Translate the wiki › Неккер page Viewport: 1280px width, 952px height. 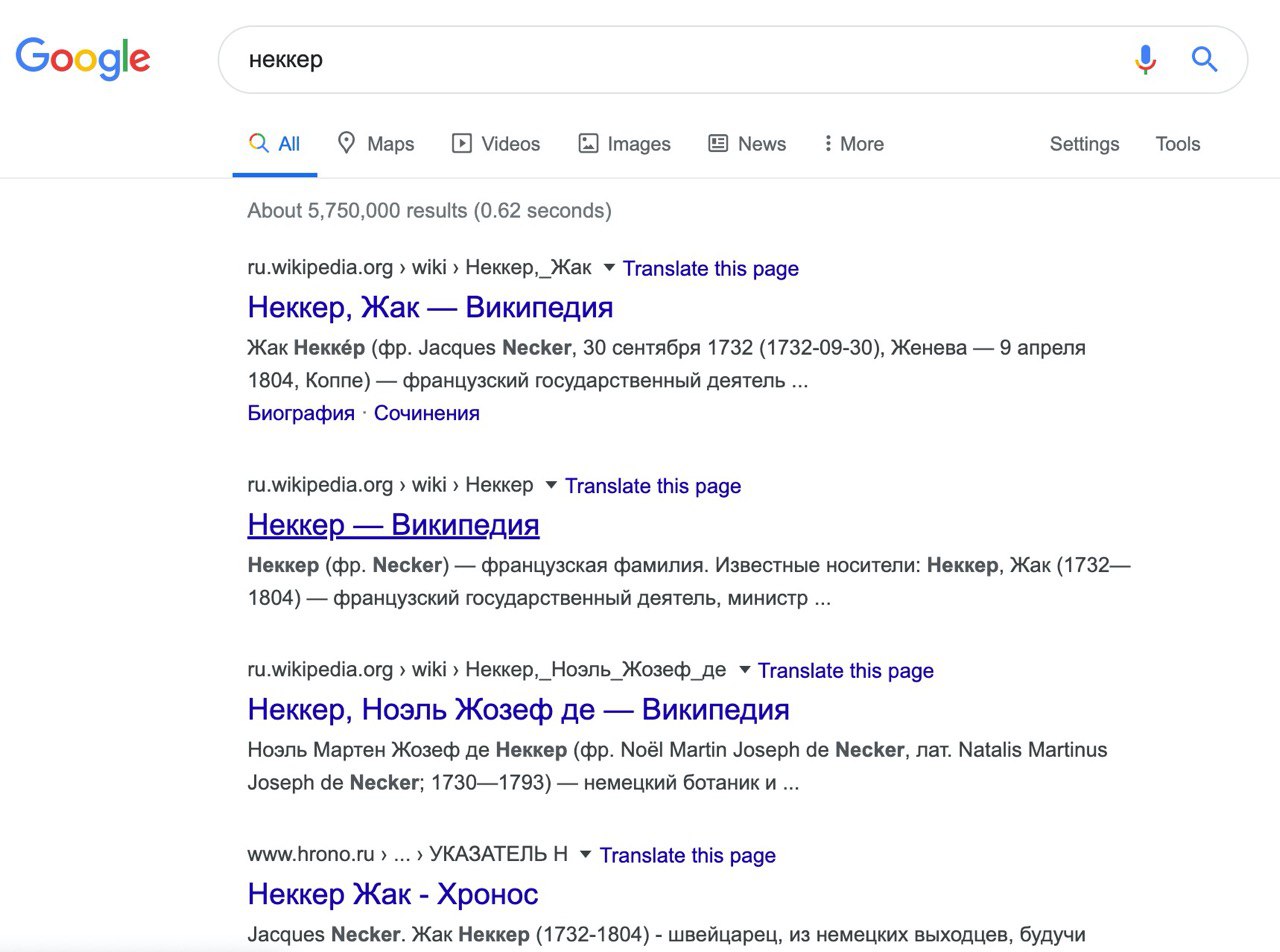[x=653, y=486]
